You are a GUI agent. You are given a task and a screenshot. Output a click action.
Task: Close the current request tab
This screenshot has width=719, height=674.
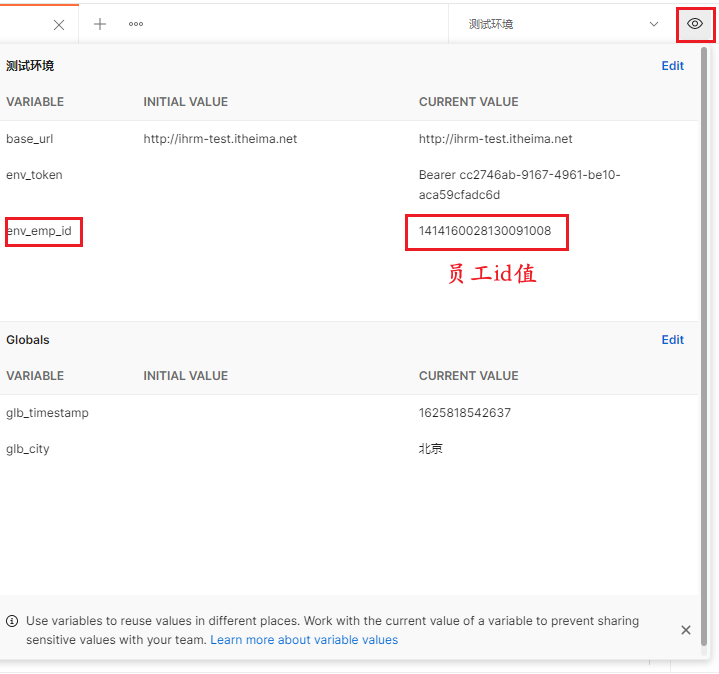pyautogui.click(x=59, y=25)
